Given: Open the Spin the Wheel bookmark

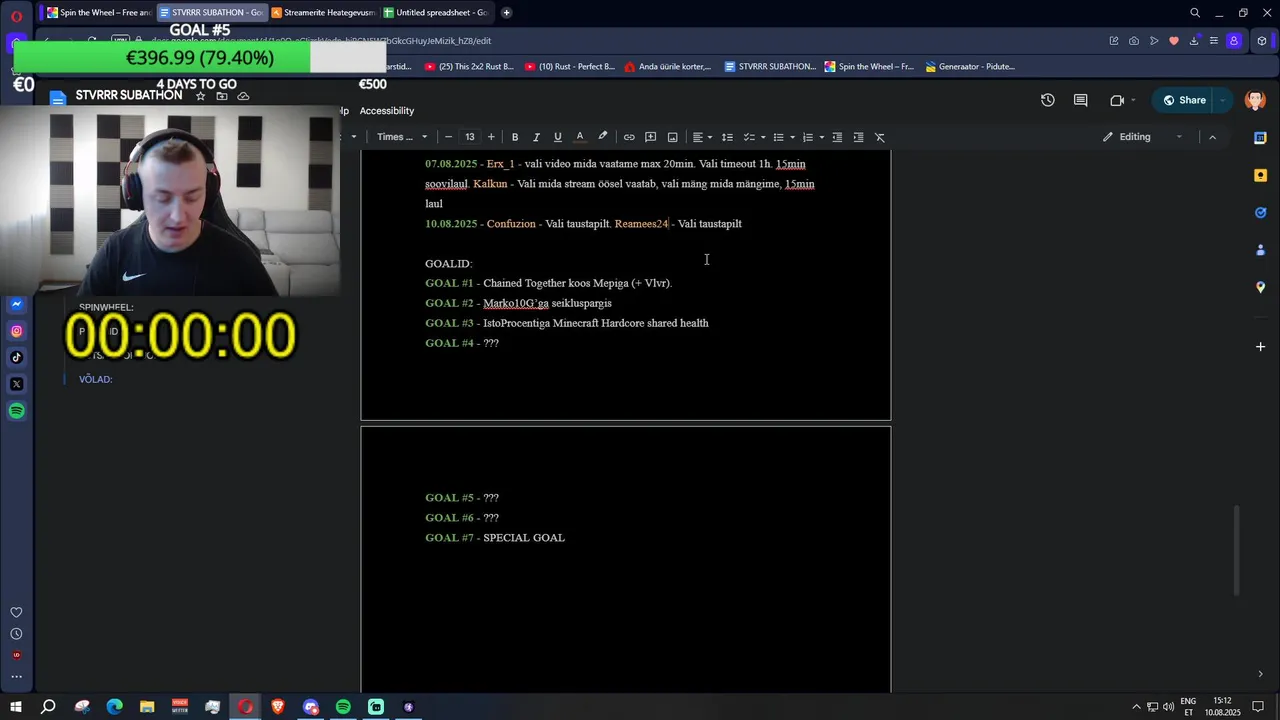Looking at the screenshot, I should [869, 67].
